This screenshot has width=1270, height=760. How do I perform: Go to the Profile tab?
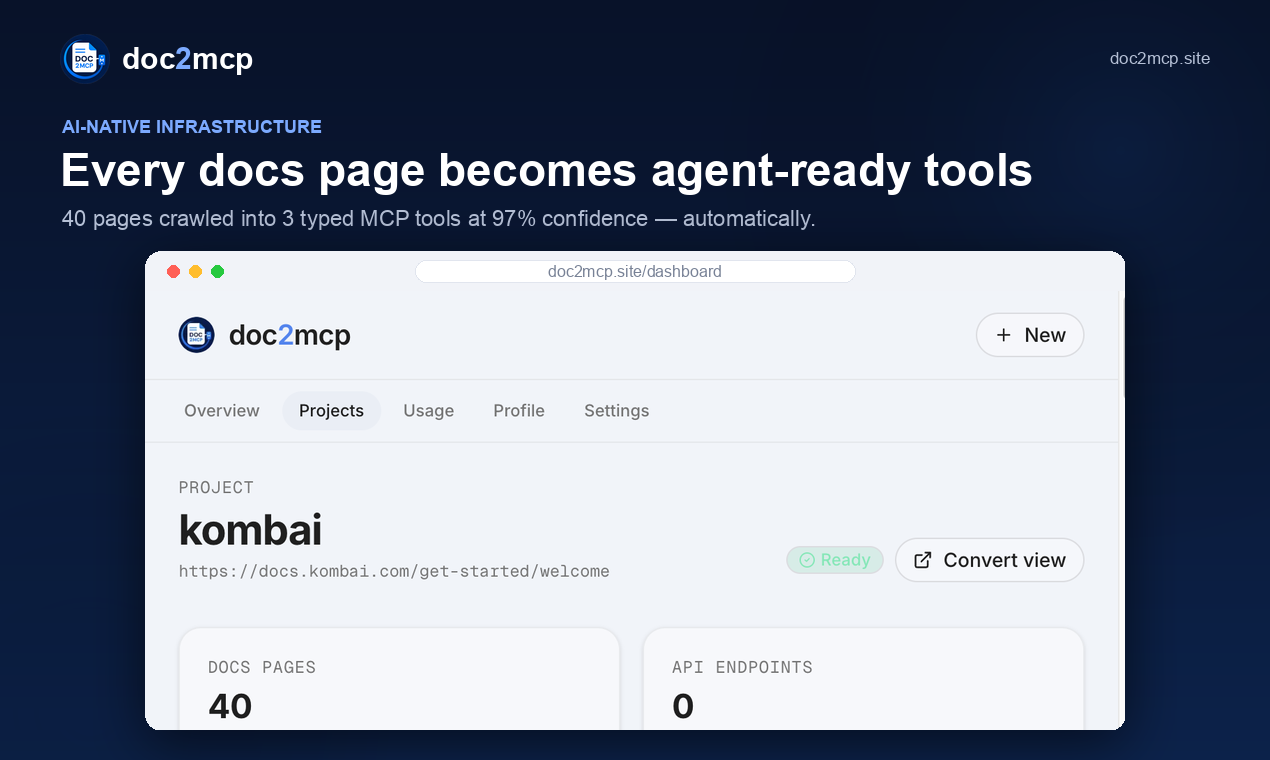[x=519, y=411]
